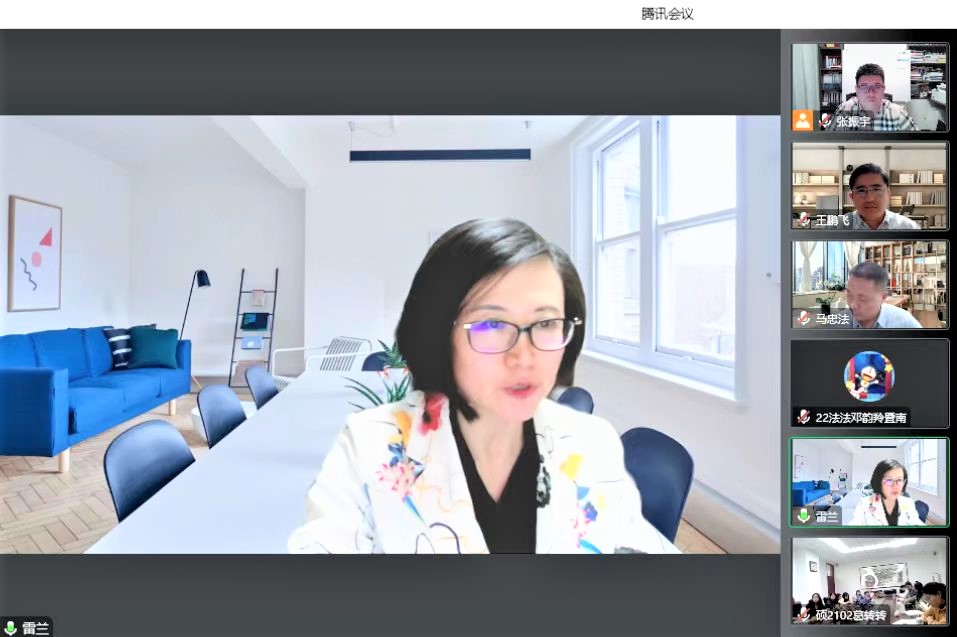Select the 硕2102 meeting room video thumbnail
The height and width of the screenshot is (637, 957).
click(x=869, y=580)
